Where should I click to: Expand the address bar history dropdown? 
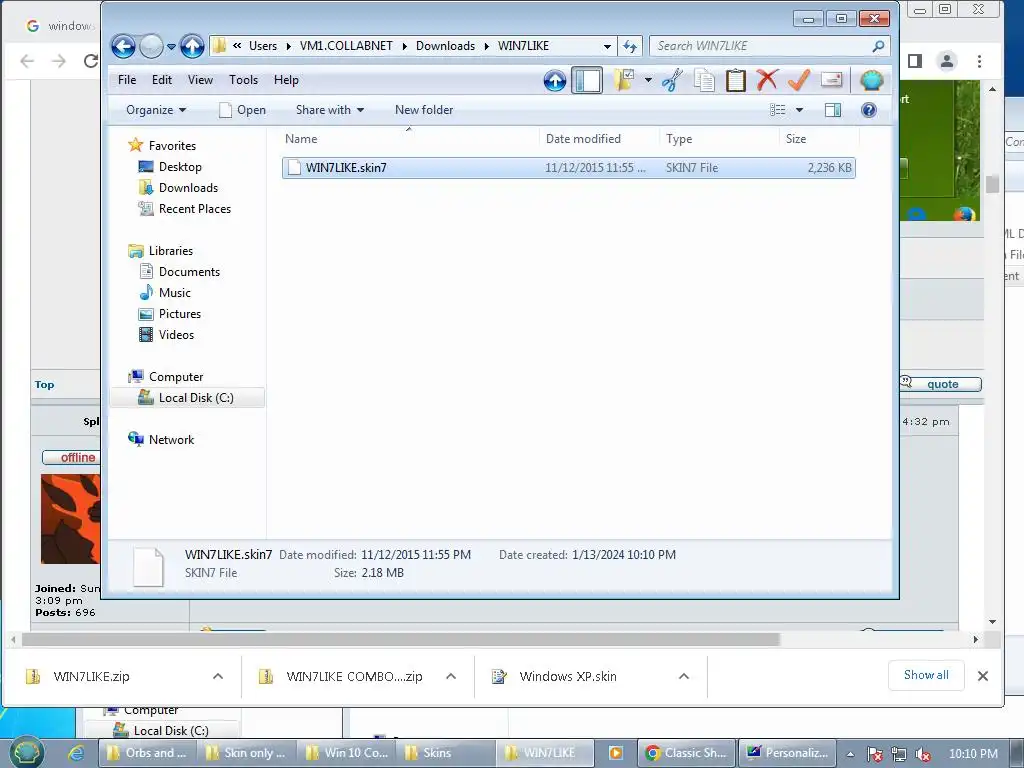click(607, 46)
